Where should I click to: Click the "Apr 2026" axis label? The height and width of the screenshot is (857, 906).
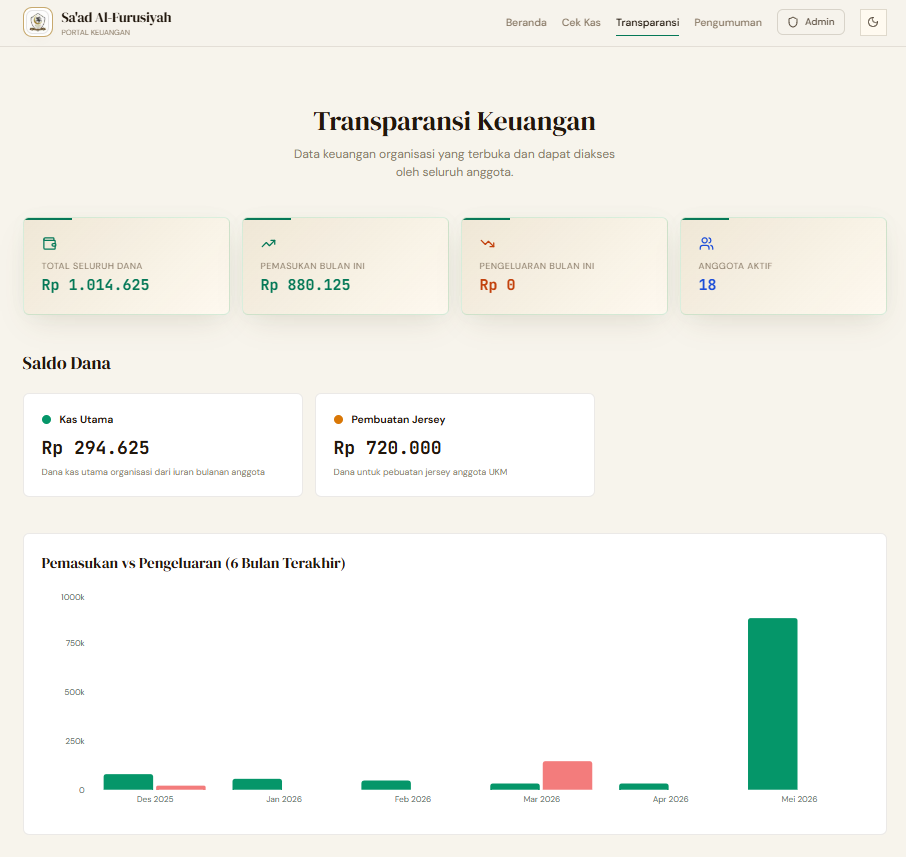[670, 799]
